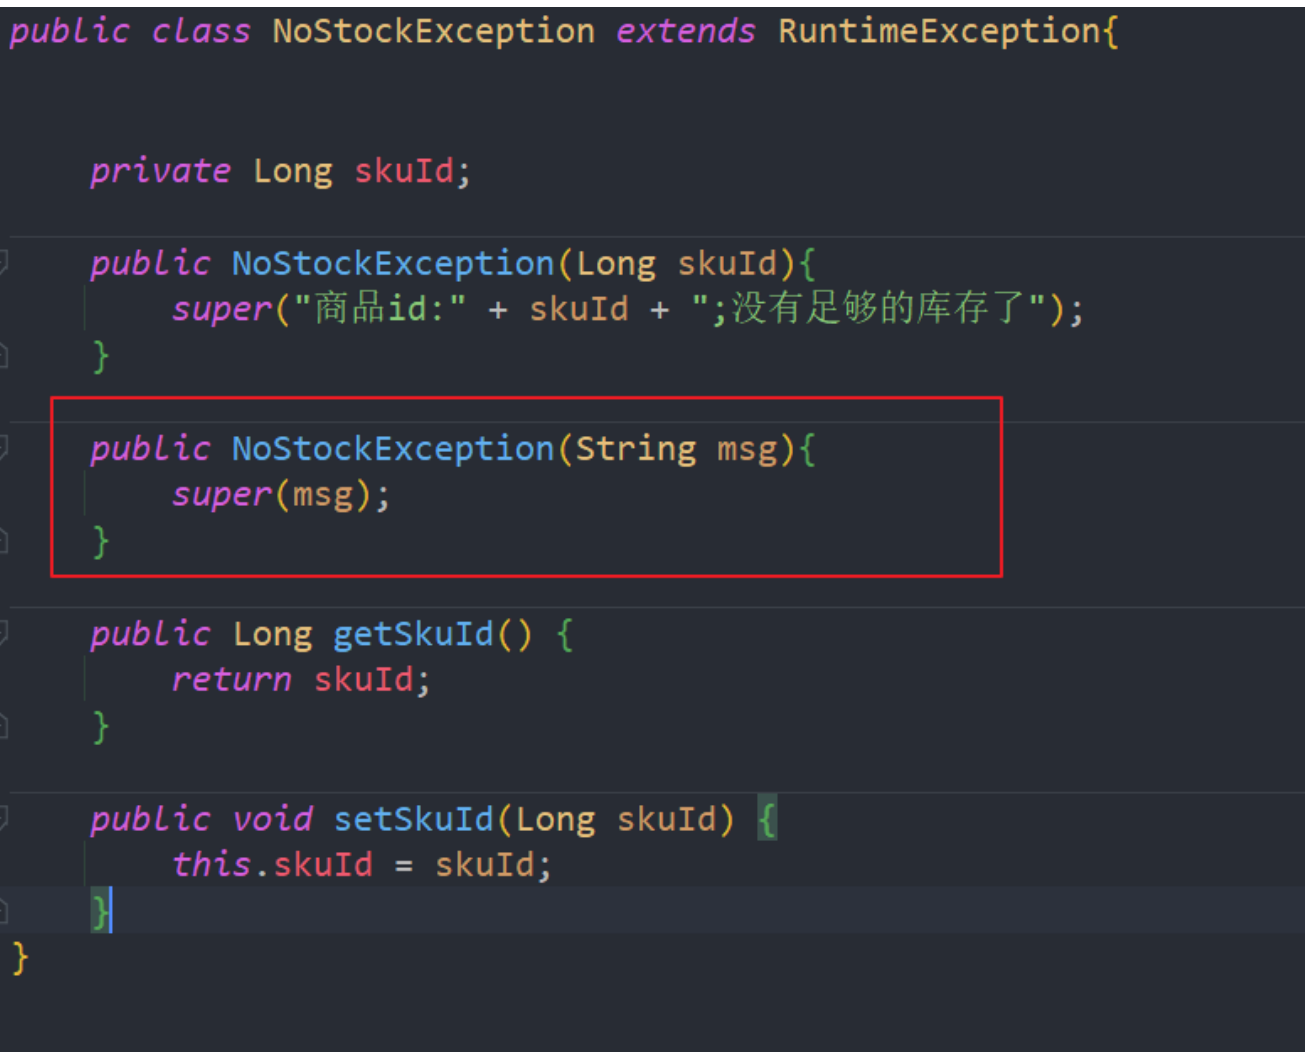Click 'skuId' in the private field declaration

404,171
